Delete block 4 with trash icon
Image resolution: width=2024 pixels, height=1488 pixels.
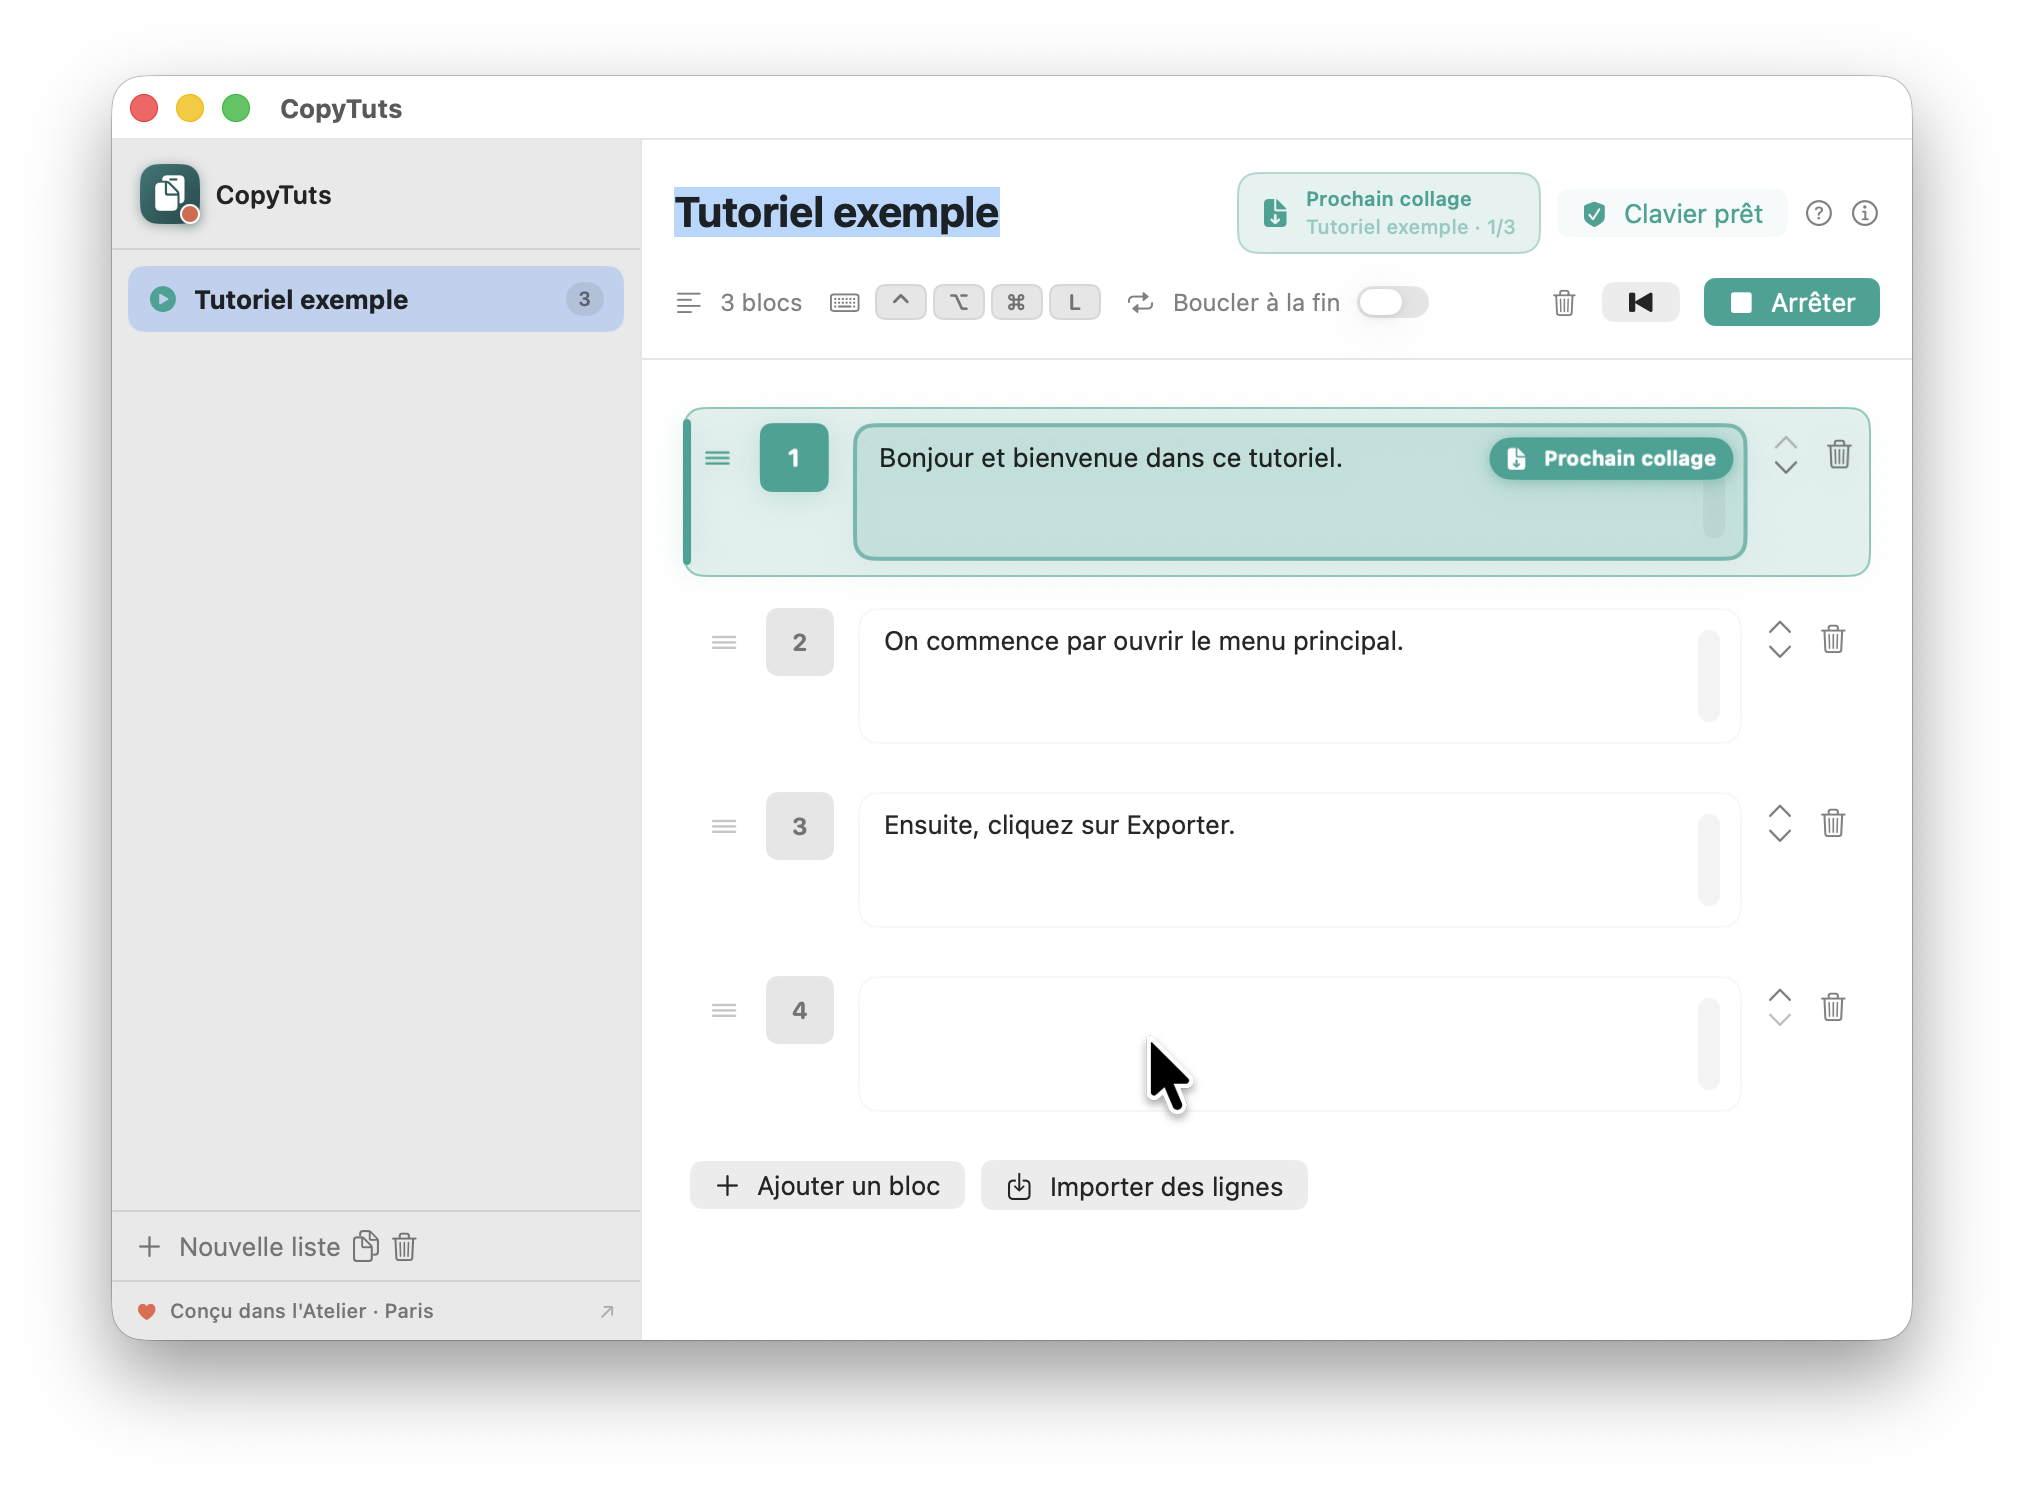(x=1833, y=1006)
